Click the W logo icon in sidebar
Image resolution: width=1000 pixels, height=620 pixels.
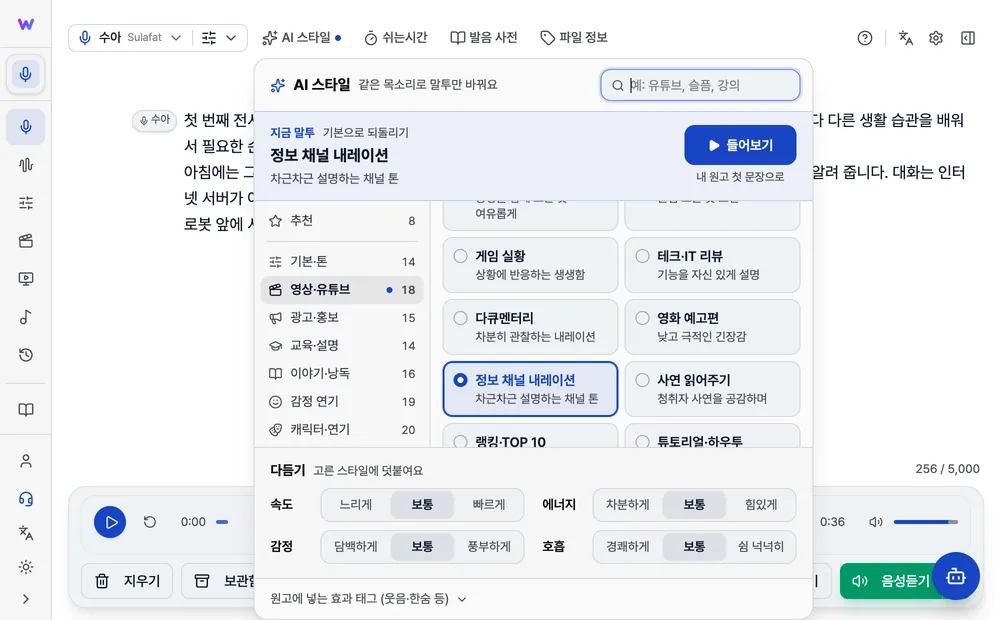pos(26,24)
